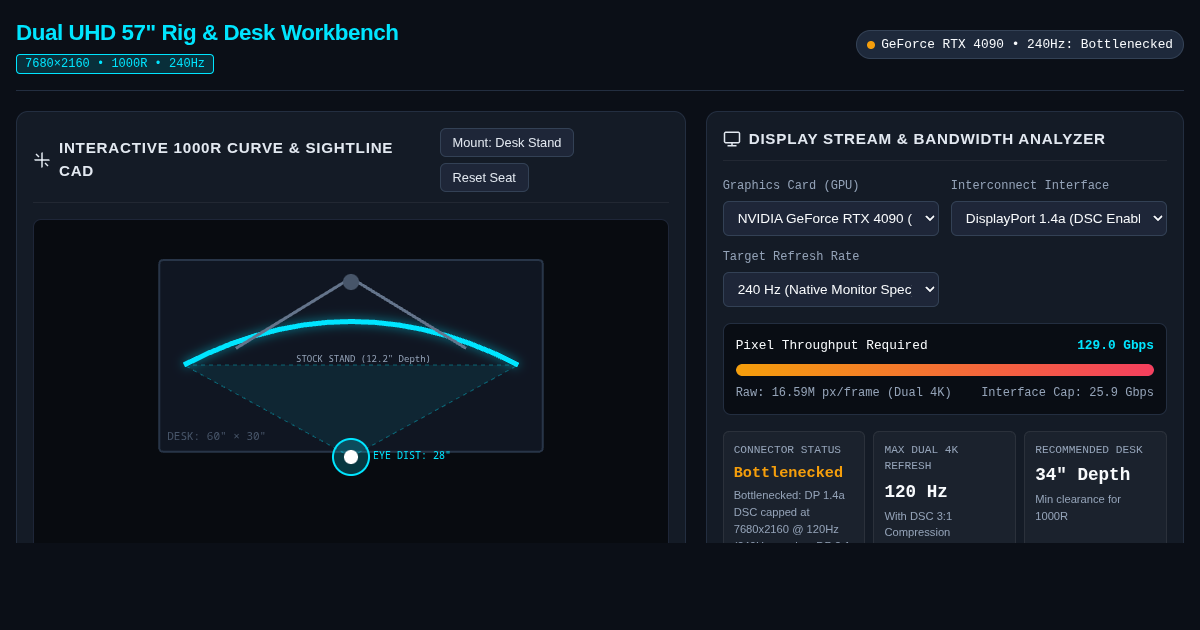Click the cyan curved monitor arc
1200x630 pixels.
point(351,323)
